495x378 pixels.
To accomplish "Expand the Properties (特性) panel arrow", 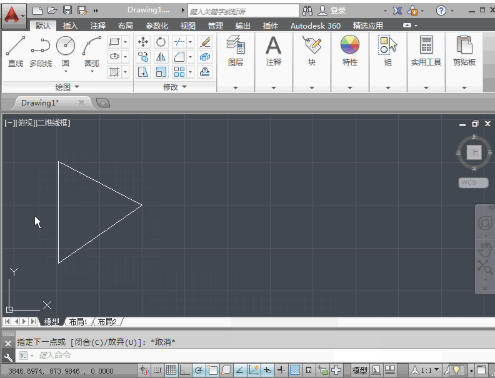I will tap(350, 88).
